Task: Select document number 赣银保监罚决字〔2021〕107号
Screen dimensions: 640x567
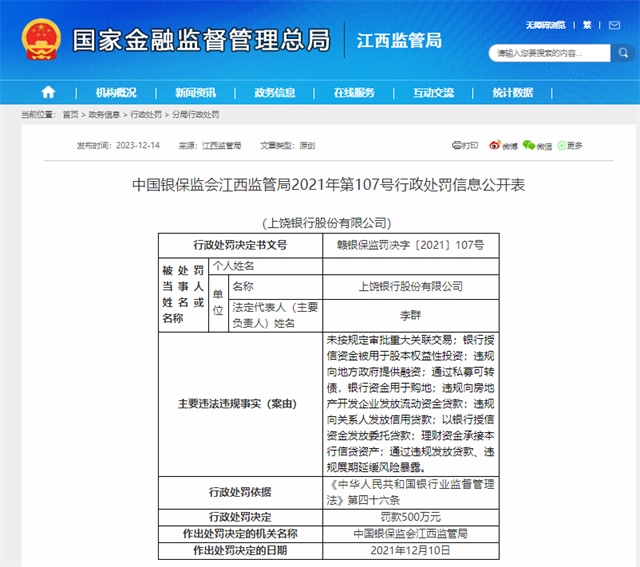Action: coord(411,245)
